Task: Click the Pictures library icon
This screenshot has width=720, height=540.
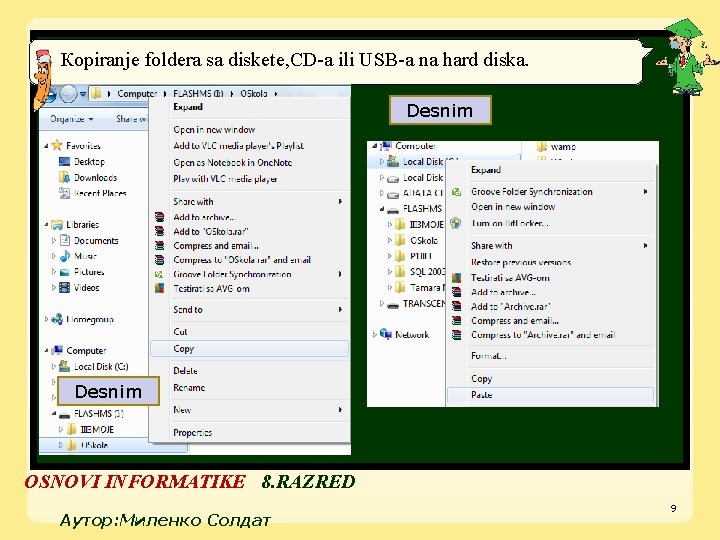Action: [65, 272]
